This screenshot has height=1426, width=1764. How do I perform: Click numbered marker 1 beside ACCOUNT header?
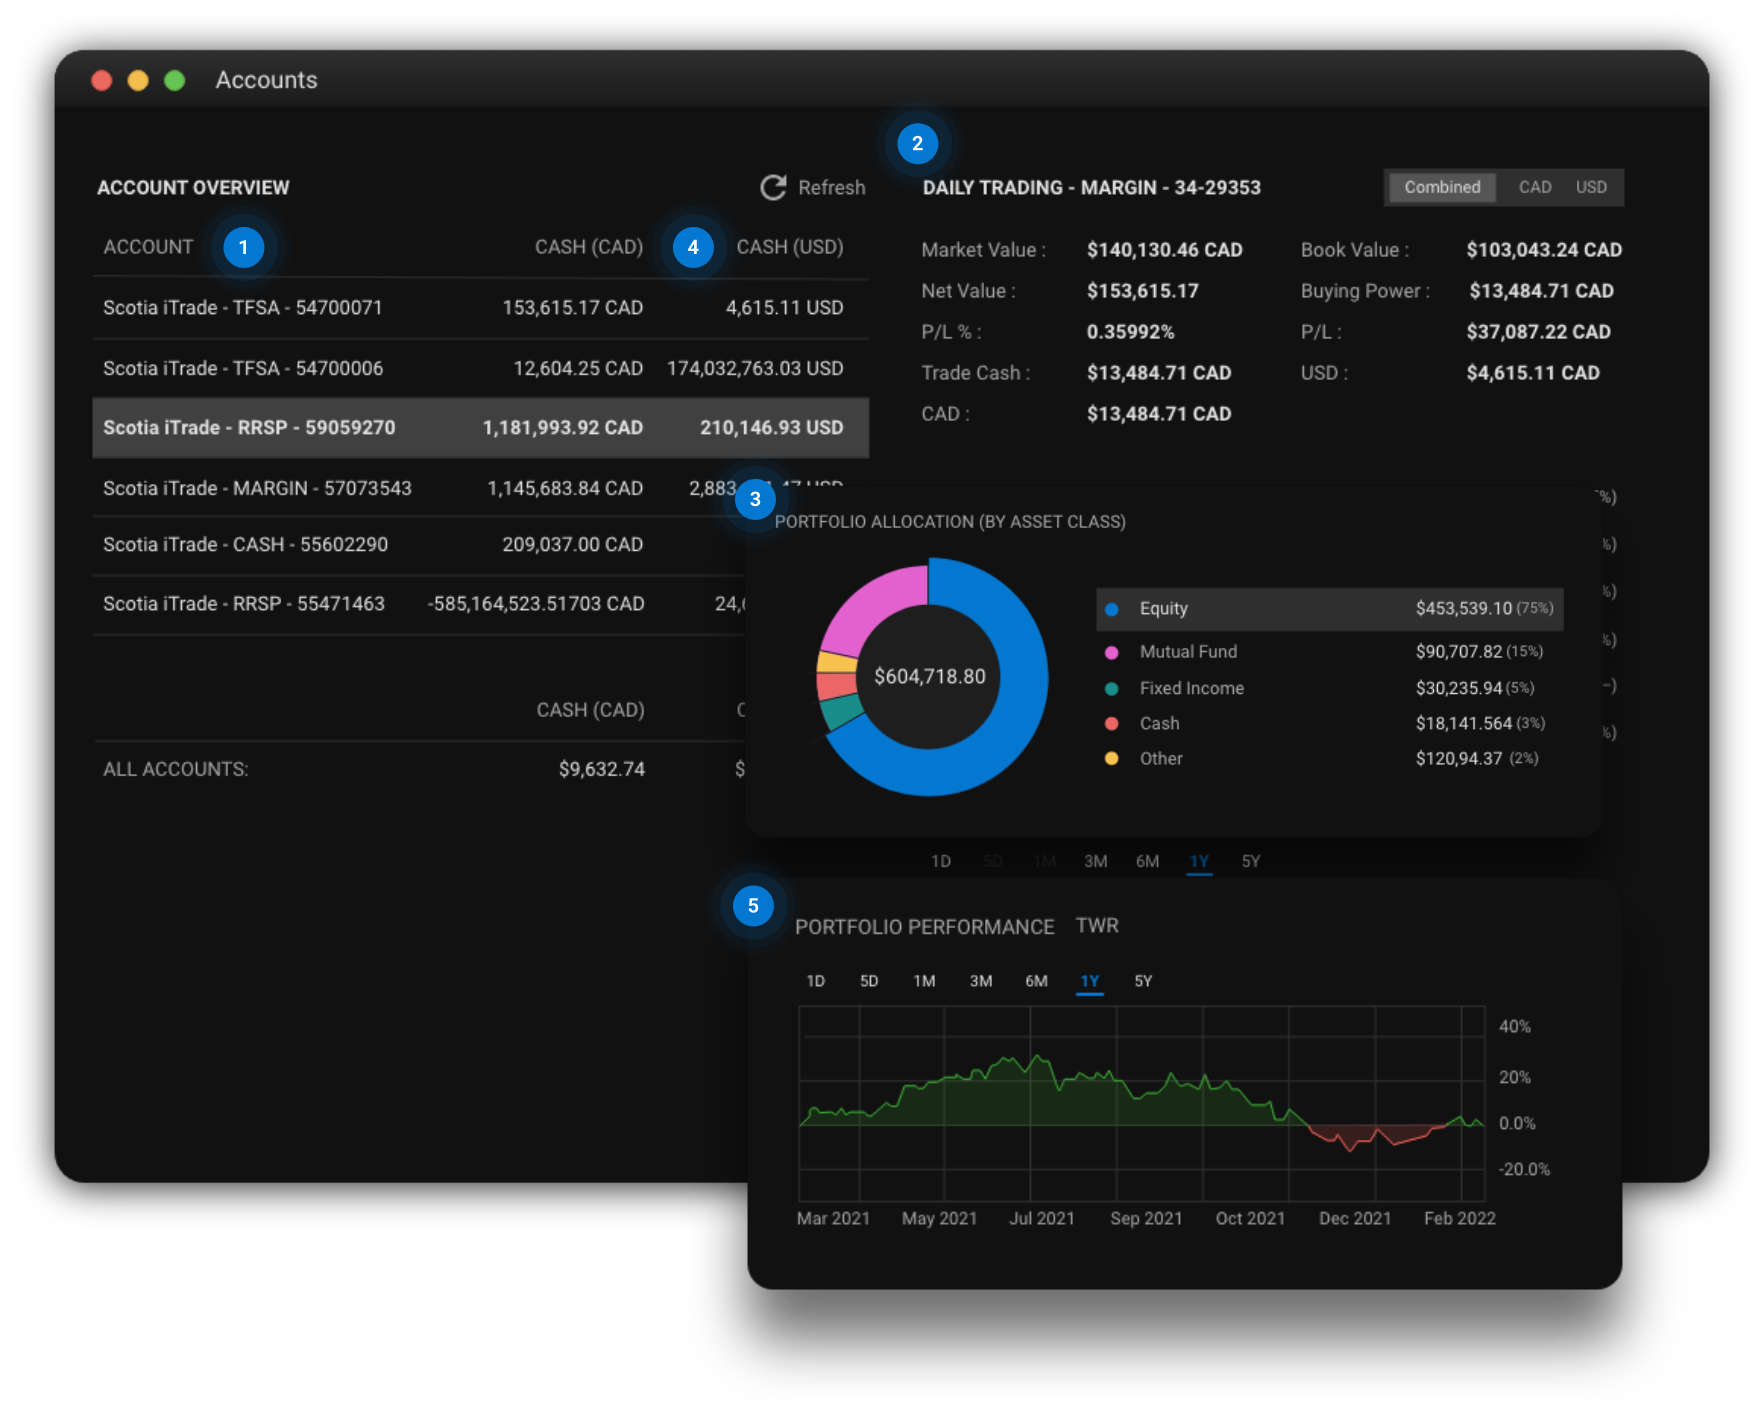click(243, 247)
